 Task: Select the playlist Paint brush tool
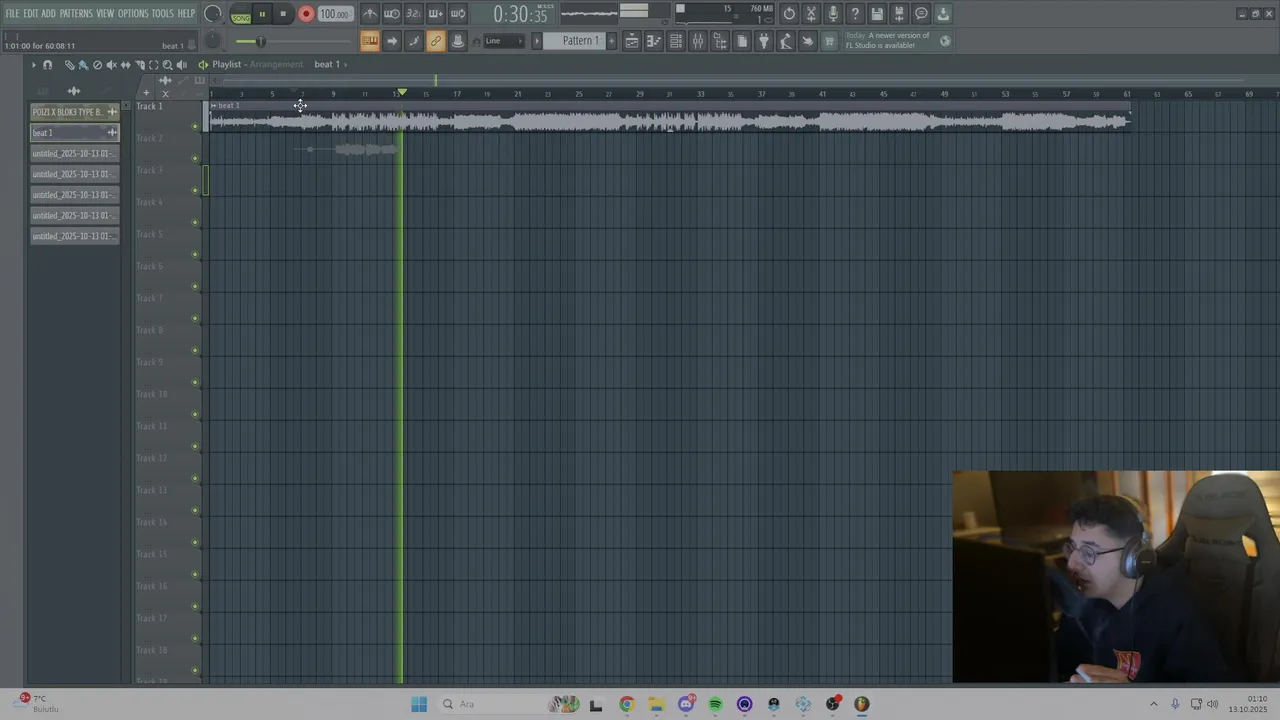83,64
